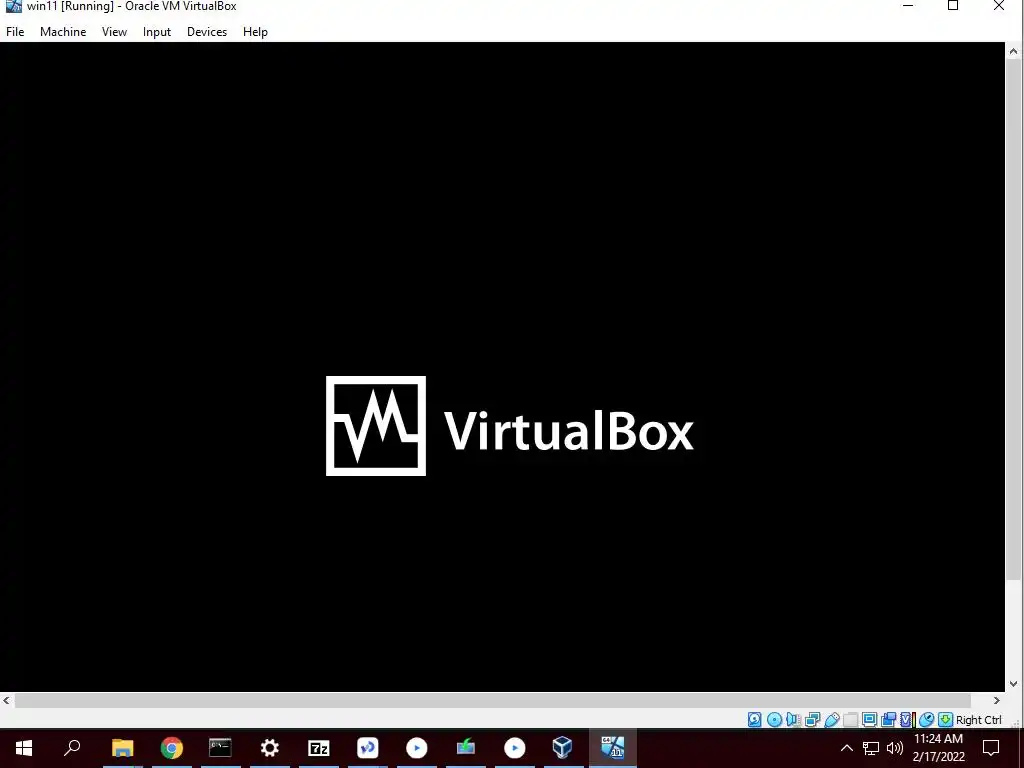
Task: Open the File menu
Action: 15,31
